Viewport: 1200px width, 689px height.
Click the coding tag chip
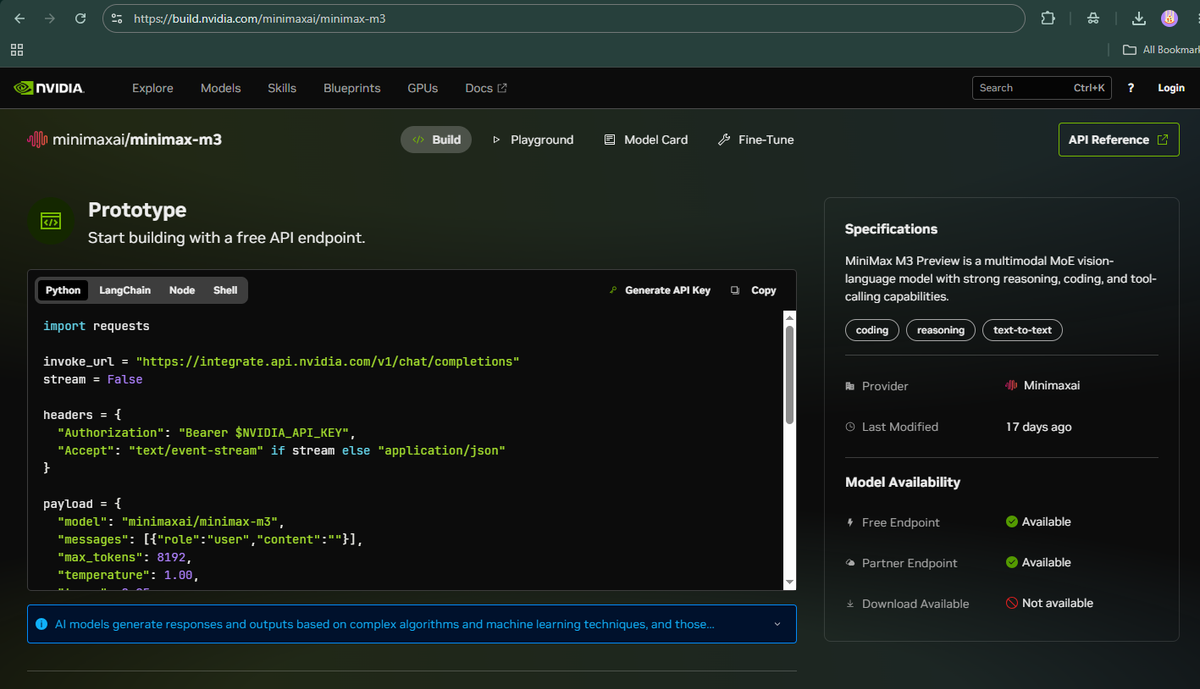(x=872, y=330)
